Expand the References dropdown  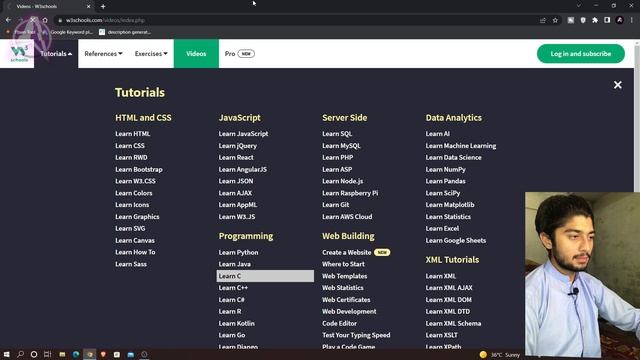(103, 53)
